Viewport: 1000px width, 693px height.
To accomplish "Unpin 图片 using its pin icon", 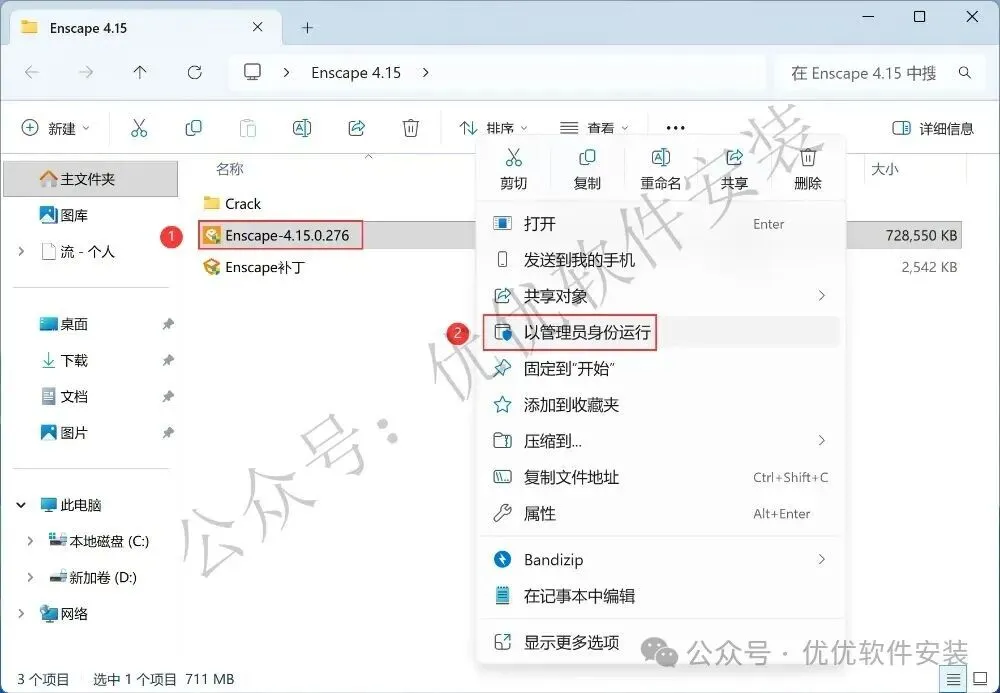I will [x=168, y=433].
